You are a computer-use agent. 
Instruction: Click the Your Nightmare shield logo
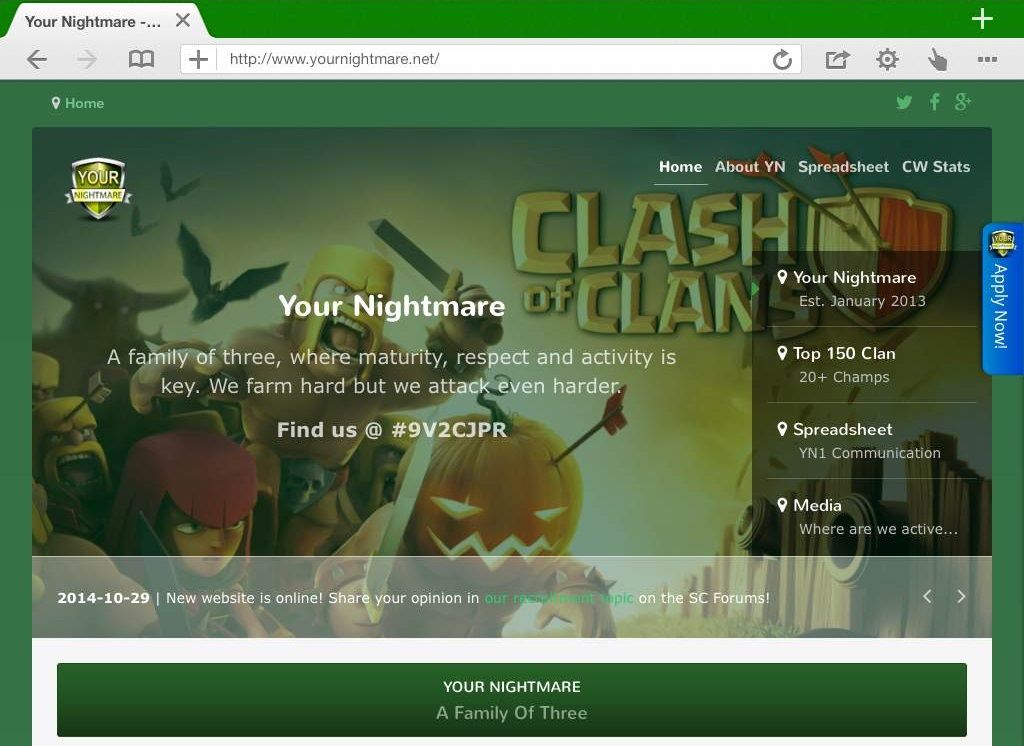[98, 188]
